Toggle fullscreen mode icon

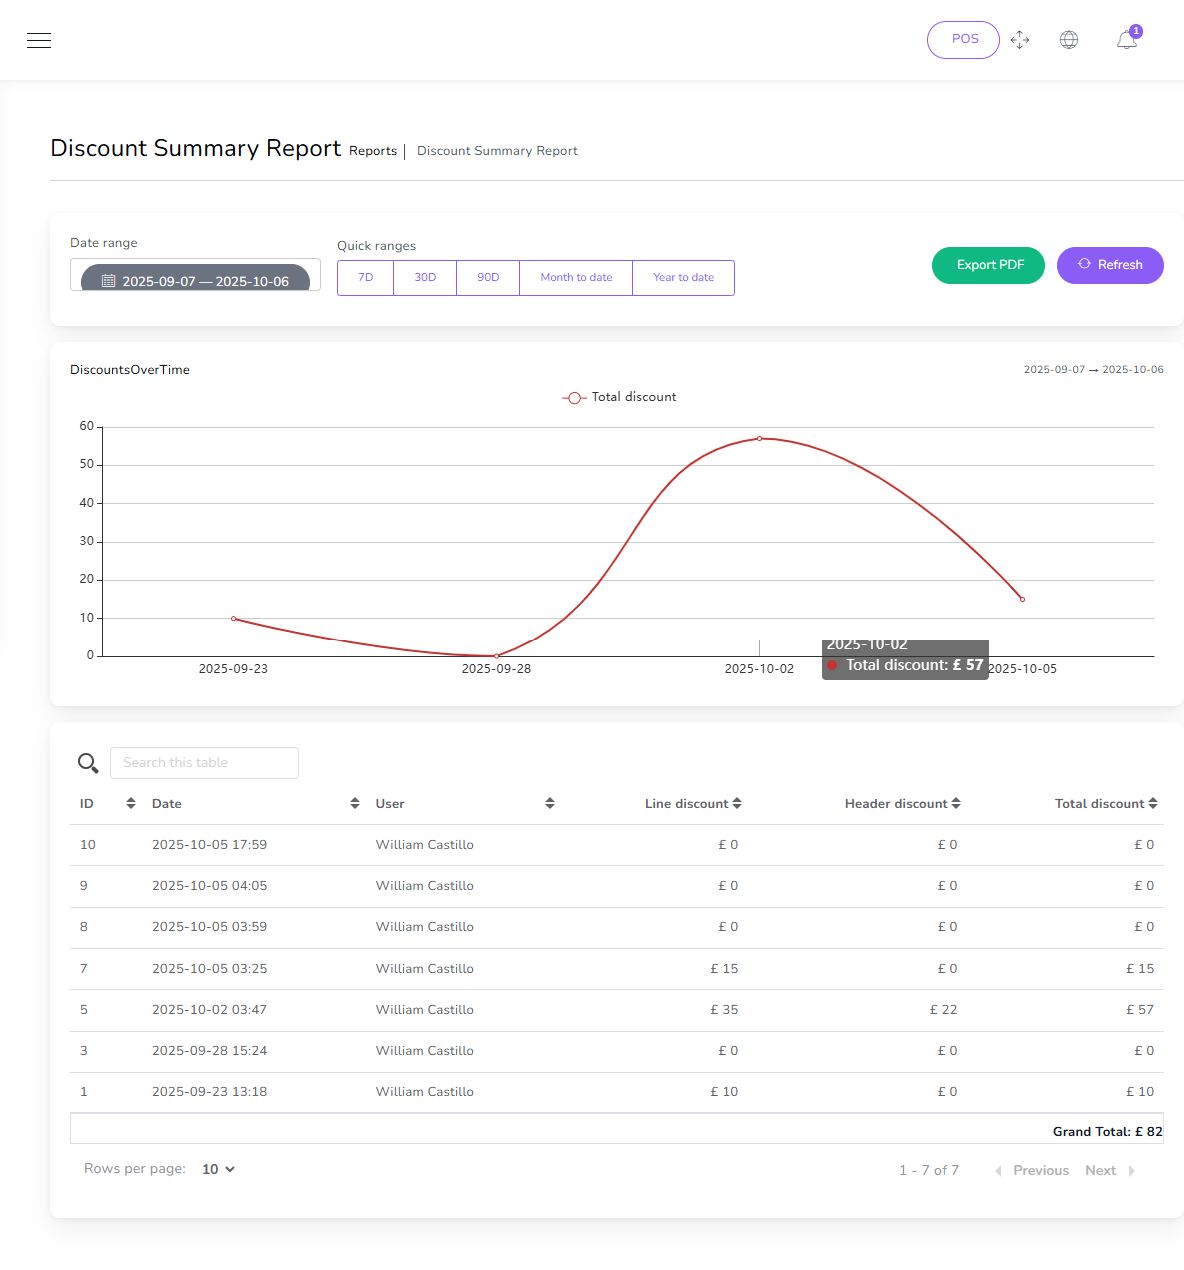[x=1020, y=40]
